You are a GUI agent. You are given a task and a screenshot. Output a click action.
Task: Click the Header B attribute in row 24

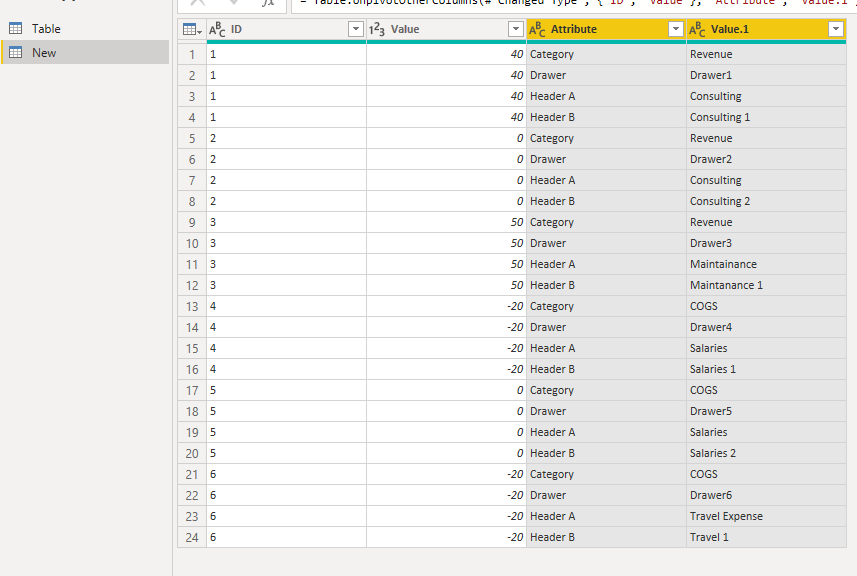(606, 537)
